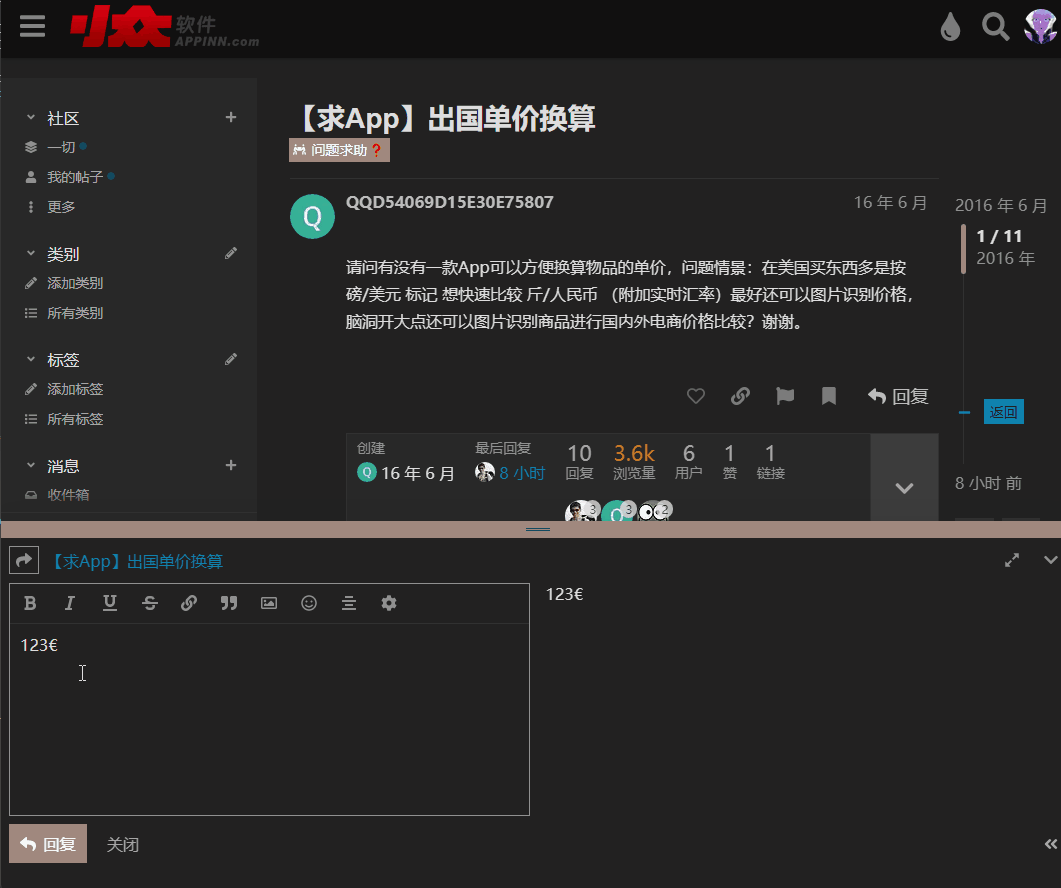Select 我的帖子 in sidebar
The image size is (1061, 888).
click(x=75, y=177)
